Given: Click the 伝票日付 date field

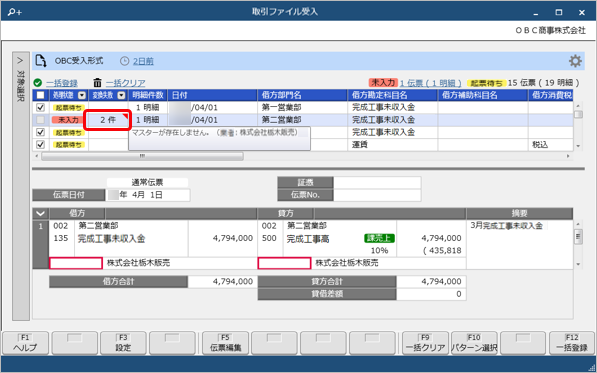Looking at the screenshot, I should 148,195.
